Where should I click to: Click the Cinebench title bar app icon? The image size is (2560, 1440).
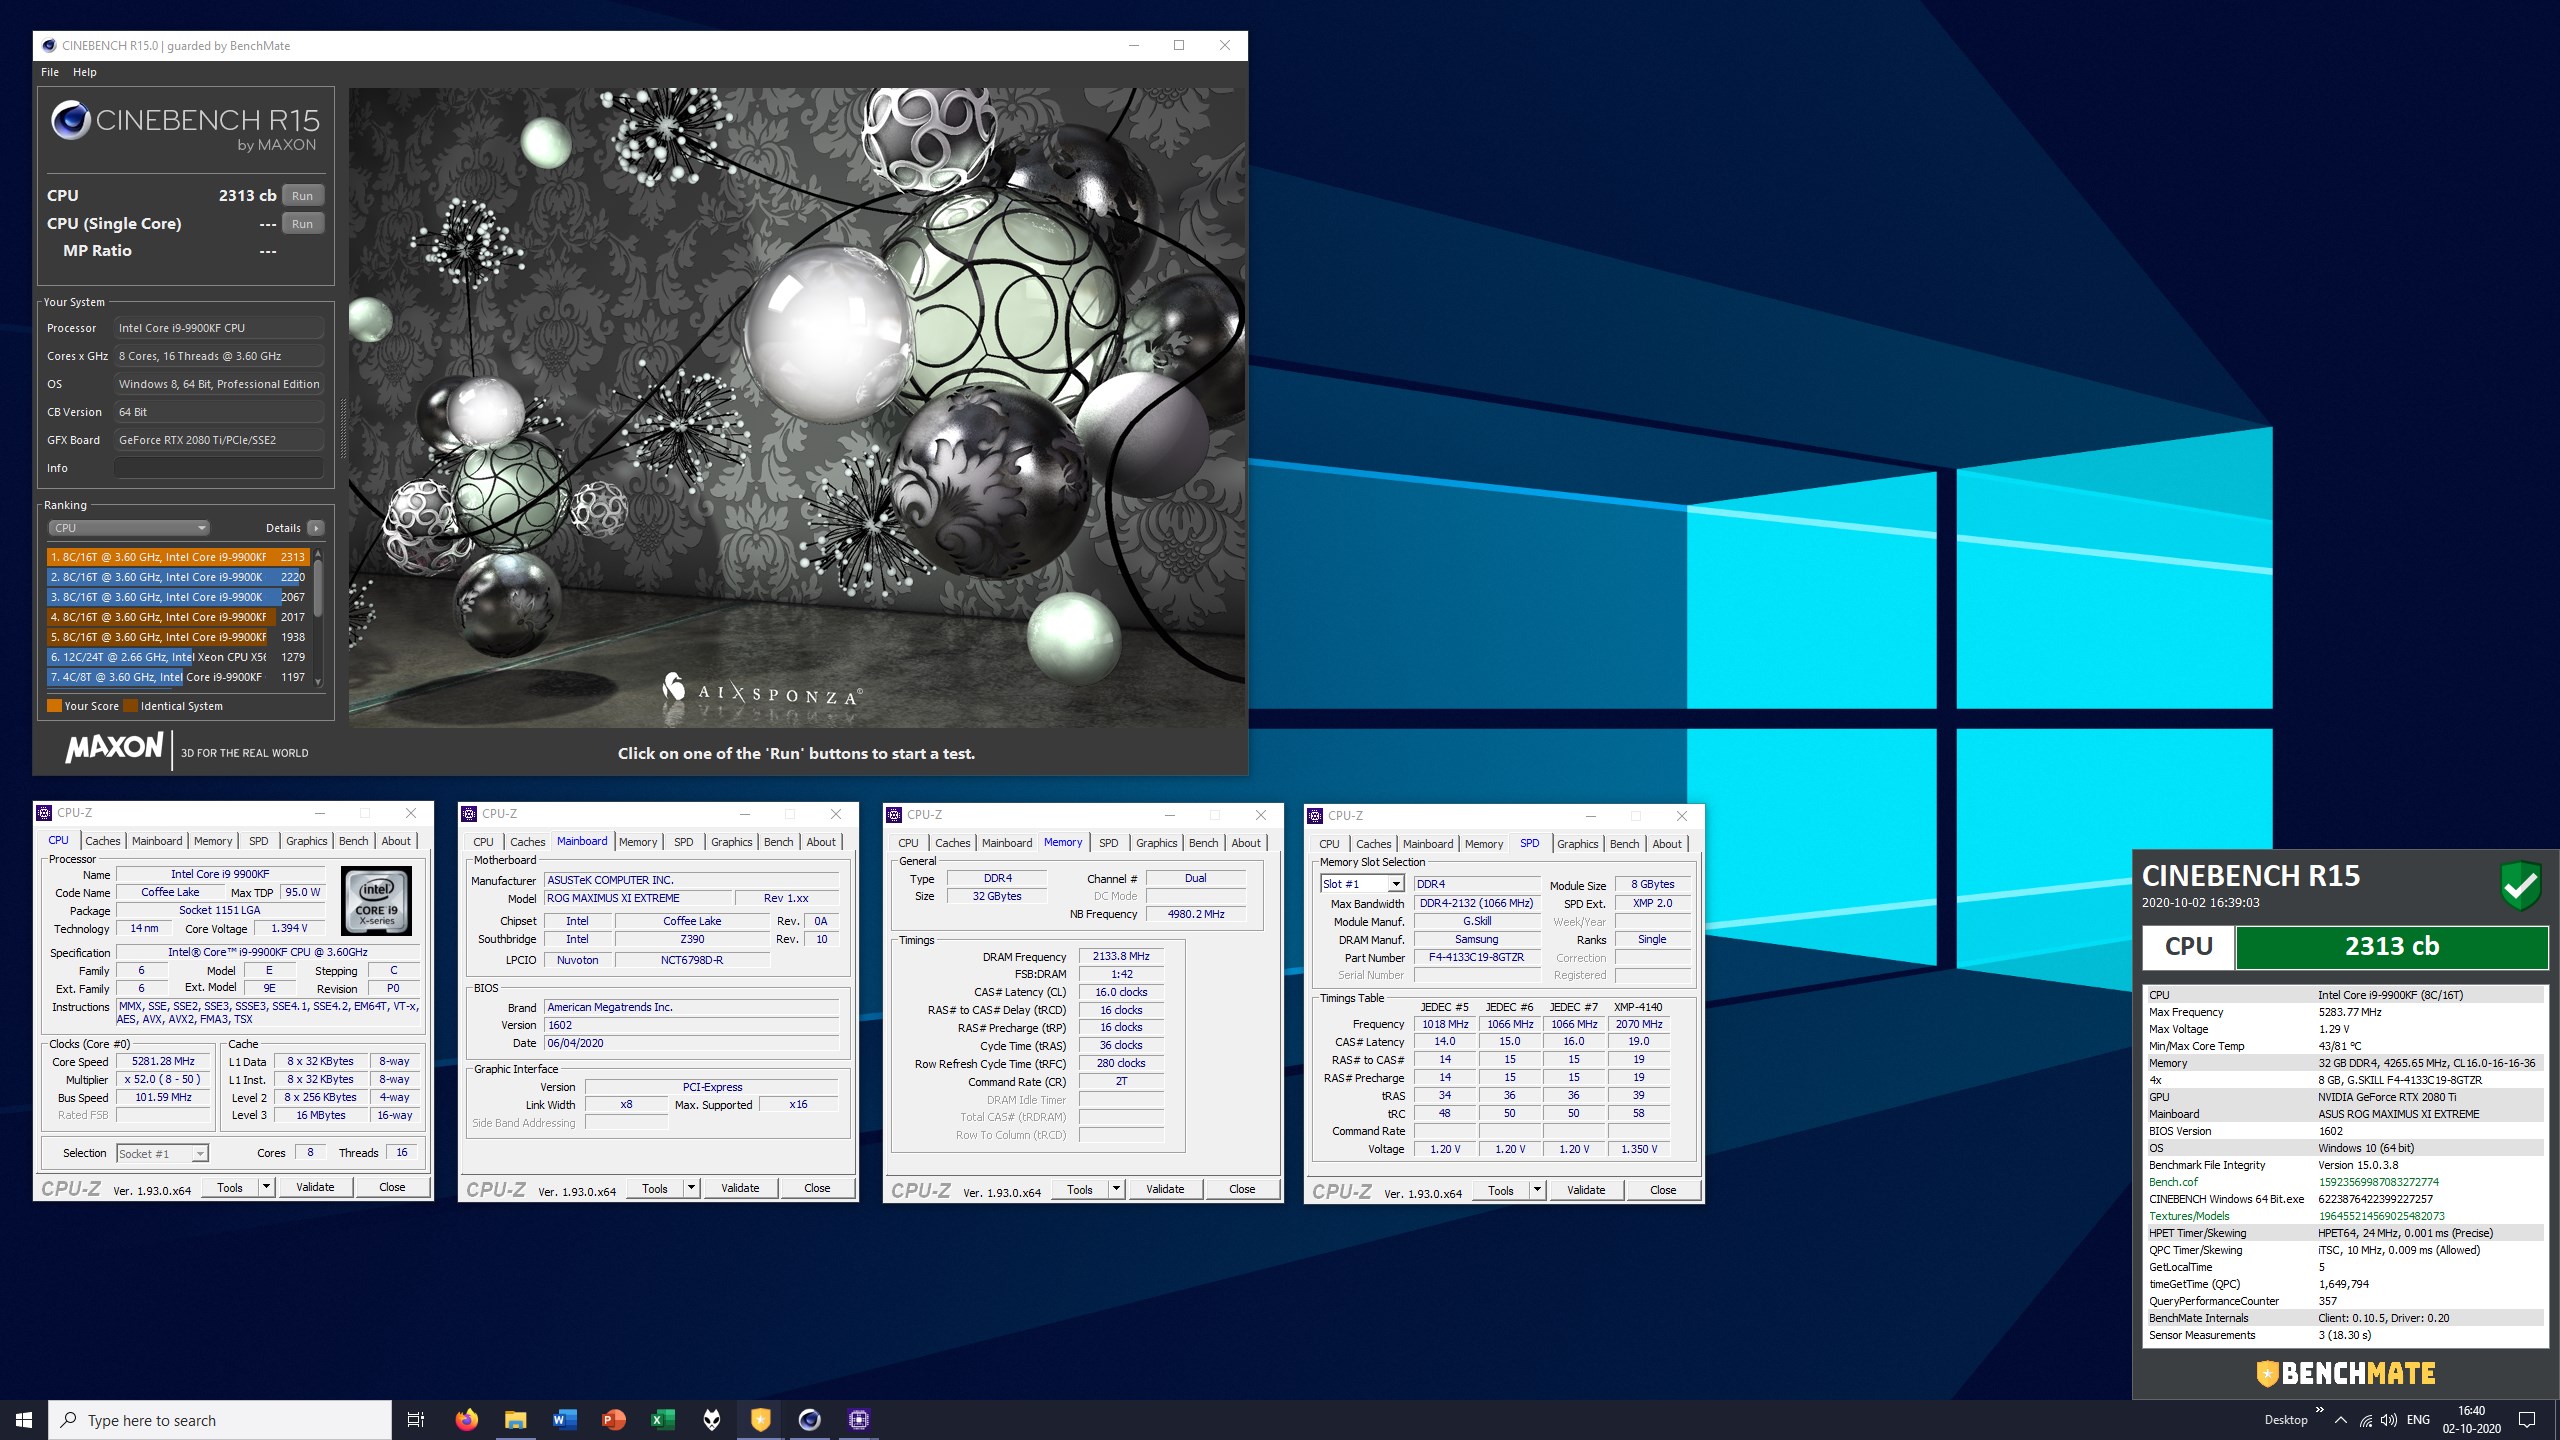click(x=50, y=45)
